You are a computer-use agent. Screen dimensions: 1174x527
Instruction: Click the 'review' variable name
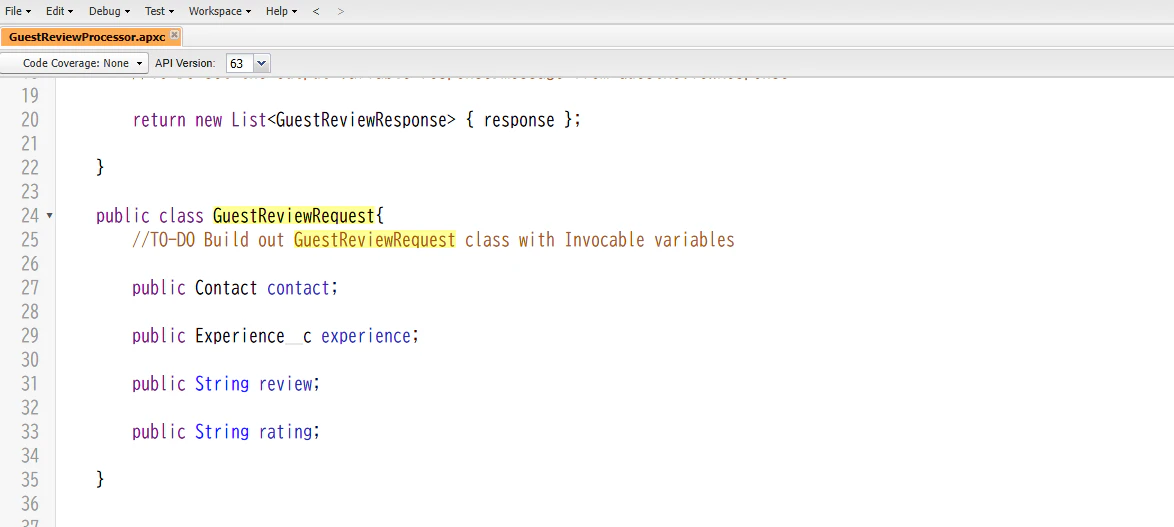285,383
